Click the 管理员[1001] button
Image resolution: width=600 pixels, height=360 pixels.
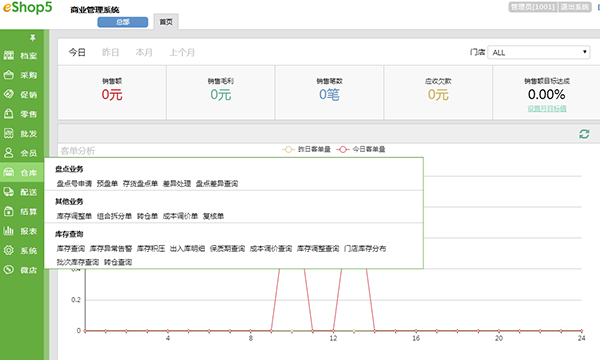click(533, 7)
